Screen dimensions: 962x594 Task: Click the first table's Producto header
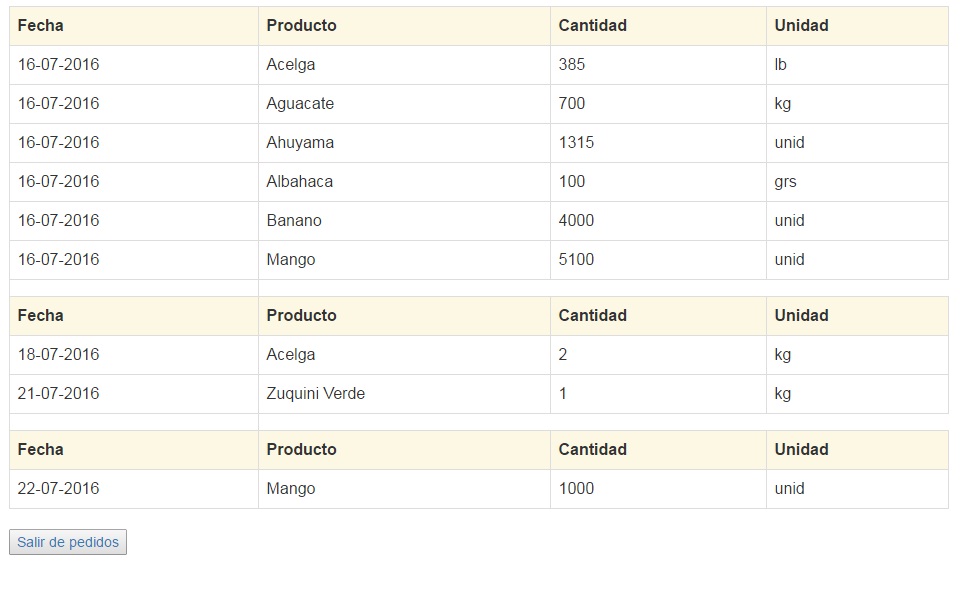301,25
